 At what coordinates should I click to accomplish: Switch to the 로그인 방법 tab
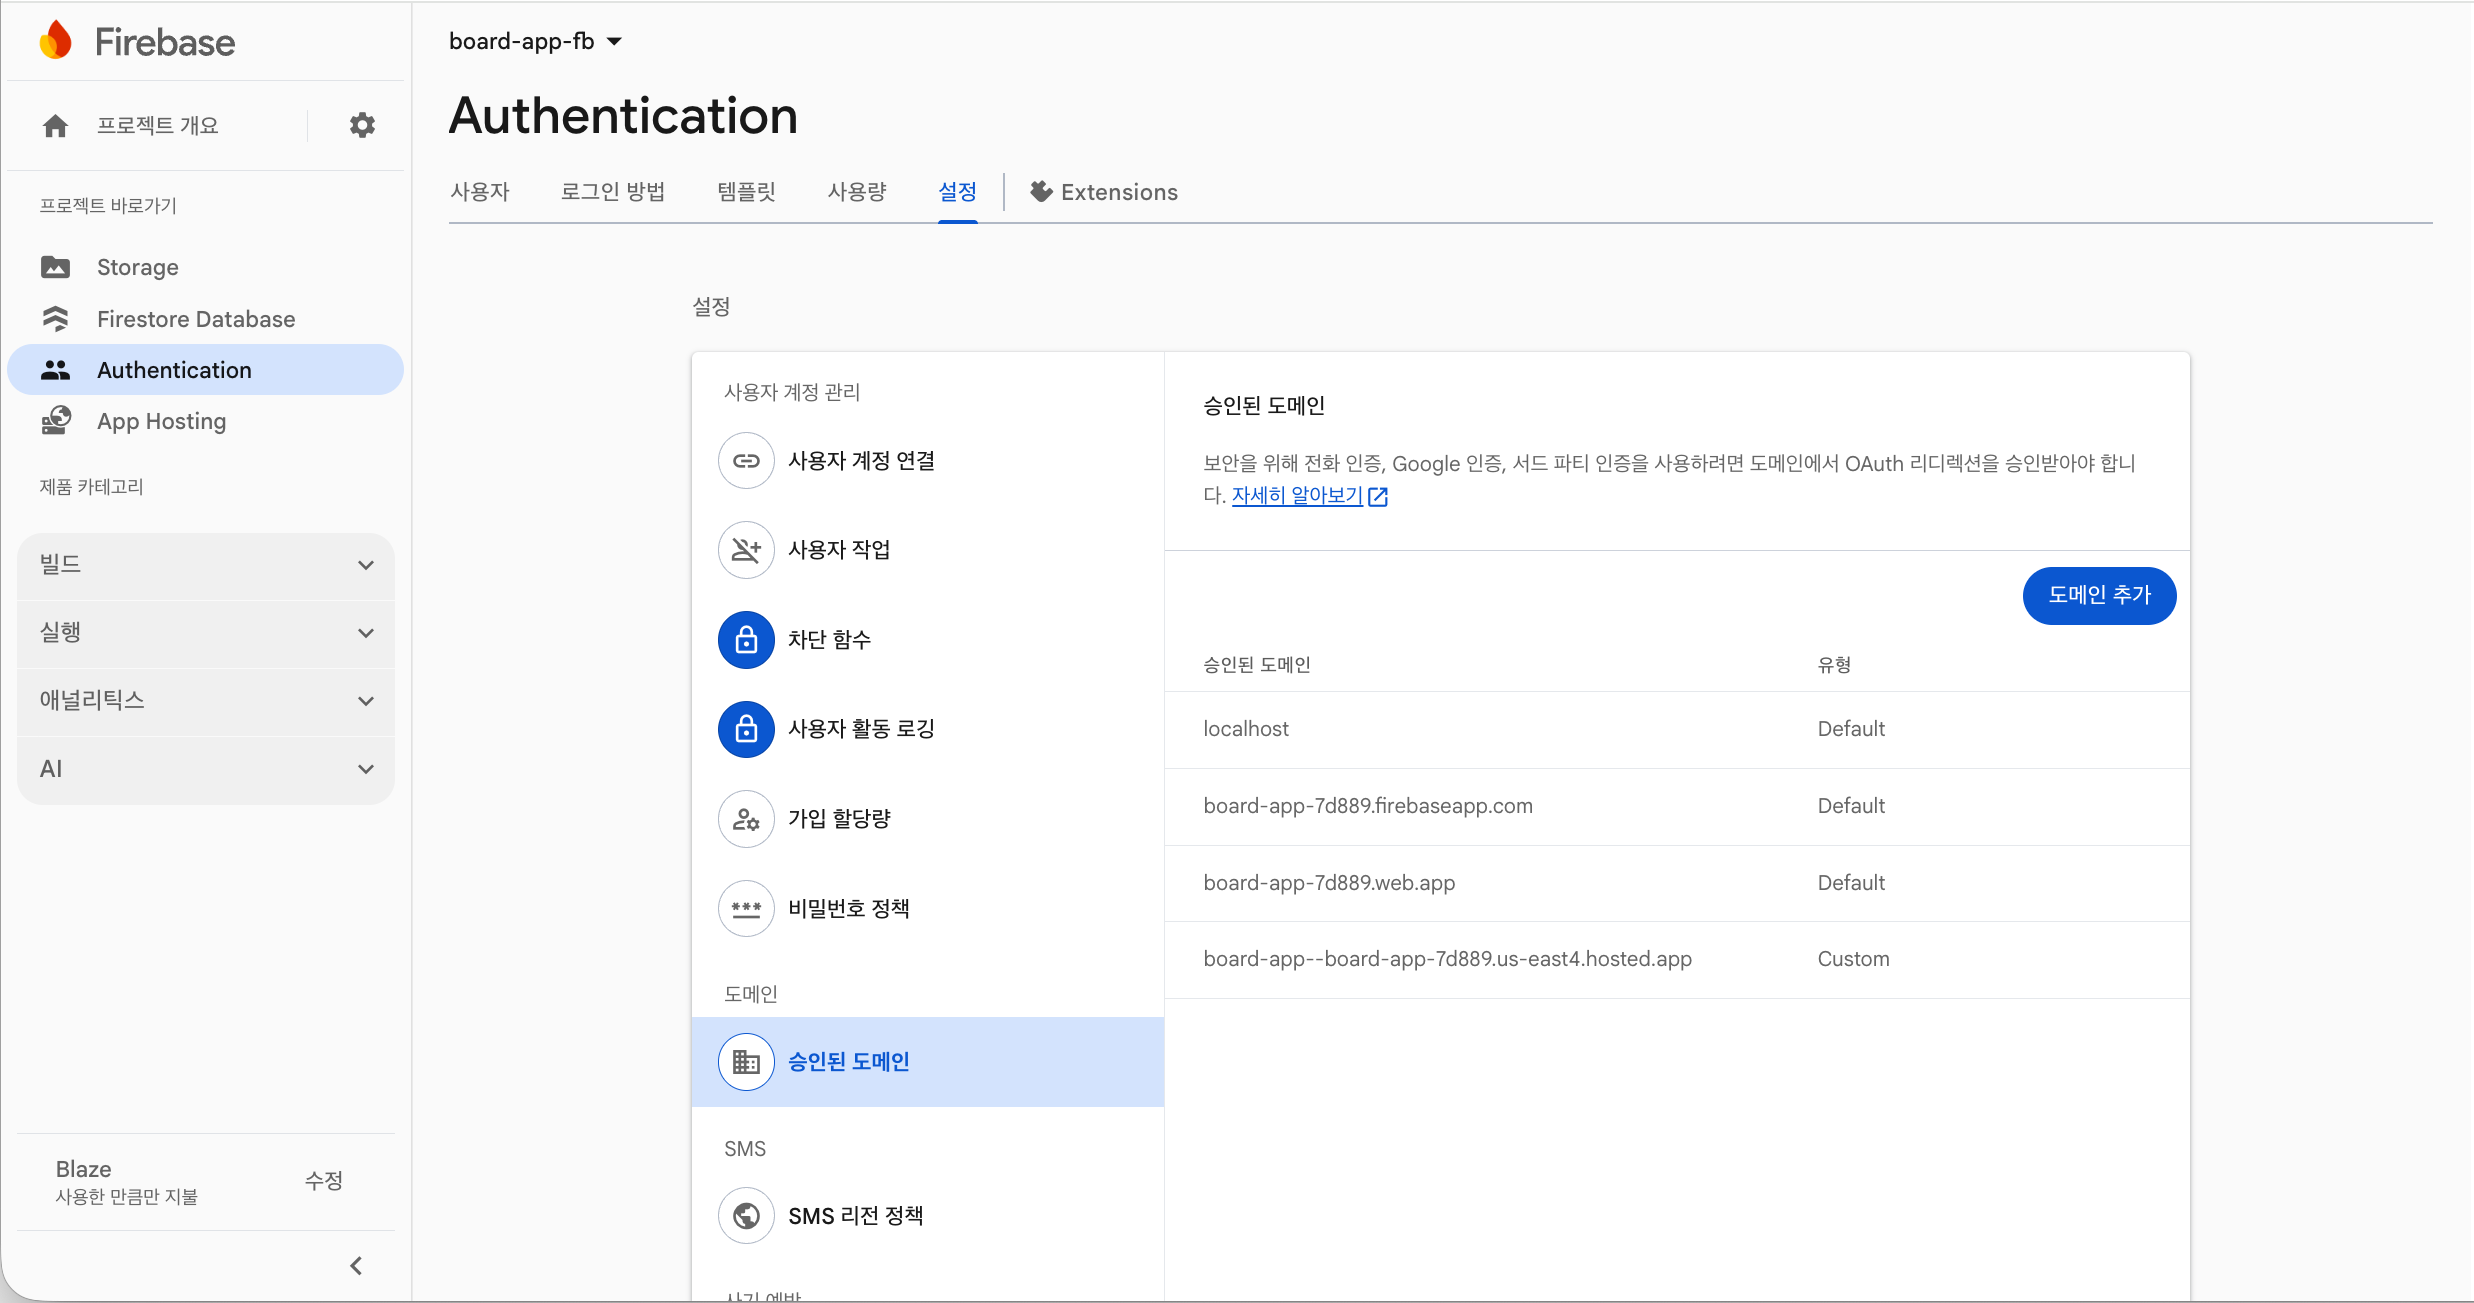tap(612, 192)
